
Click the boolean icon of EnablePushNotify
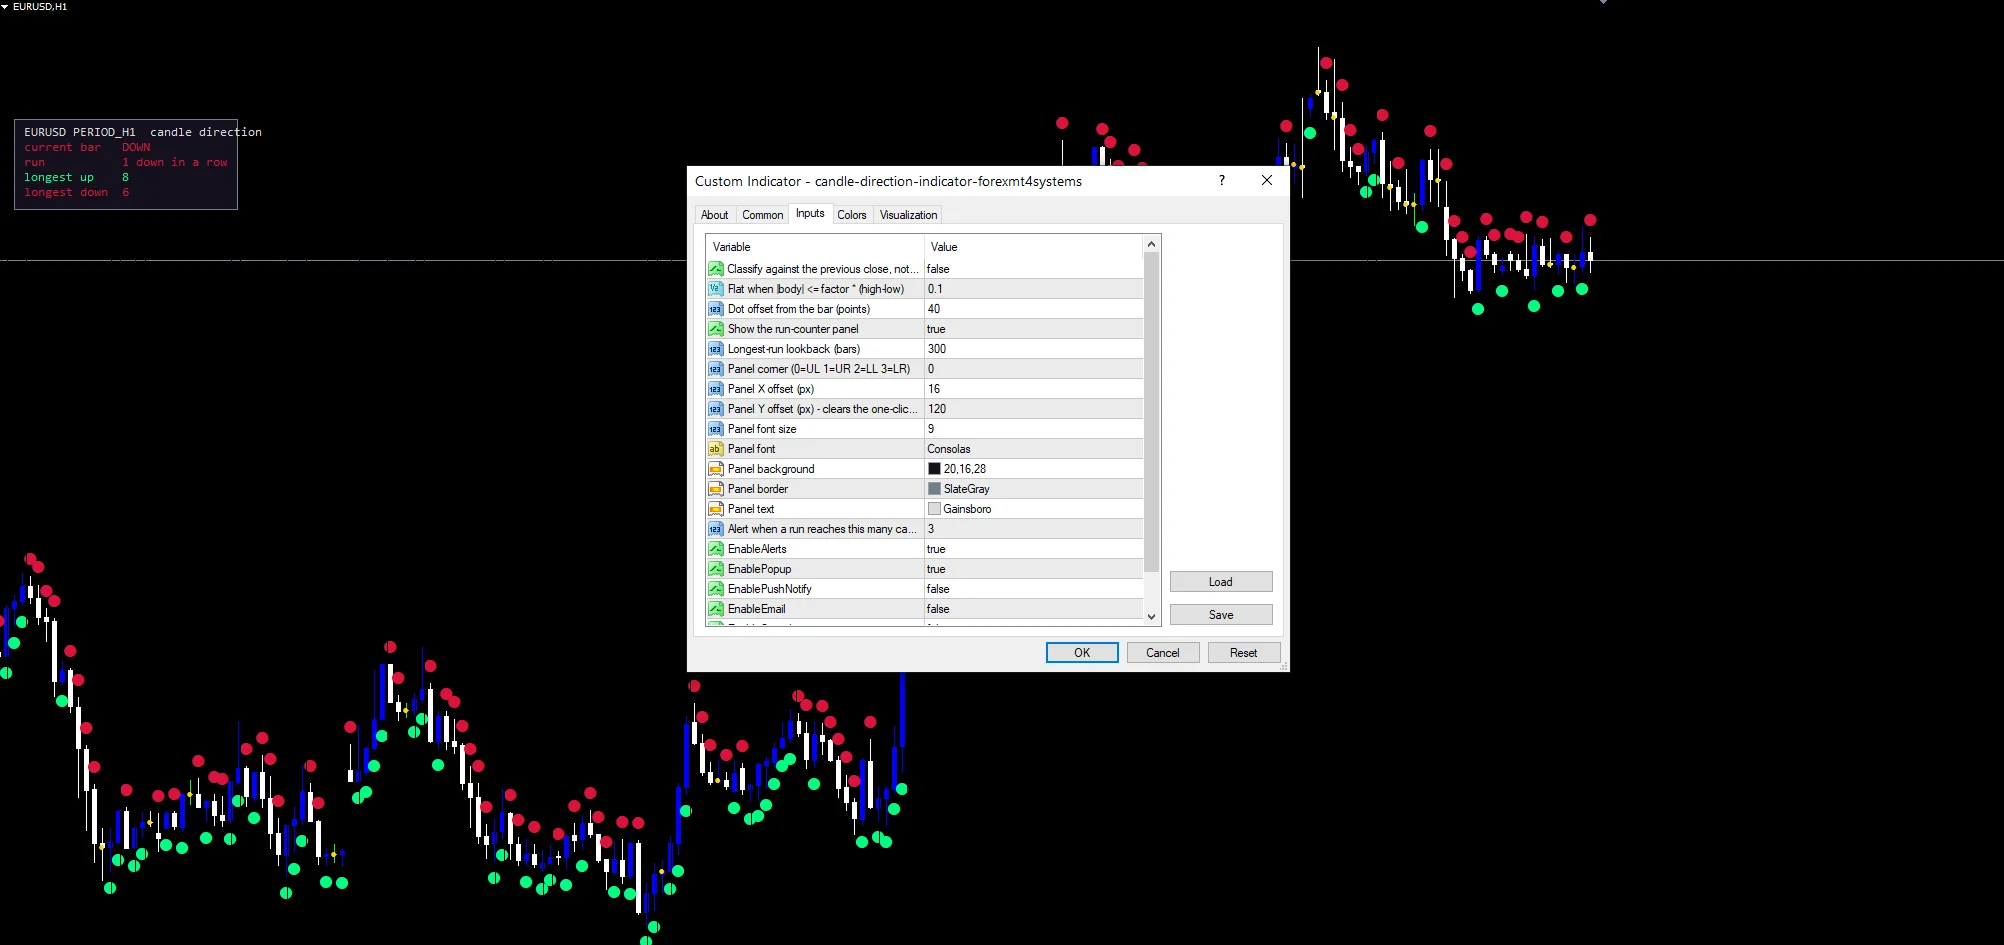point(715,589)
